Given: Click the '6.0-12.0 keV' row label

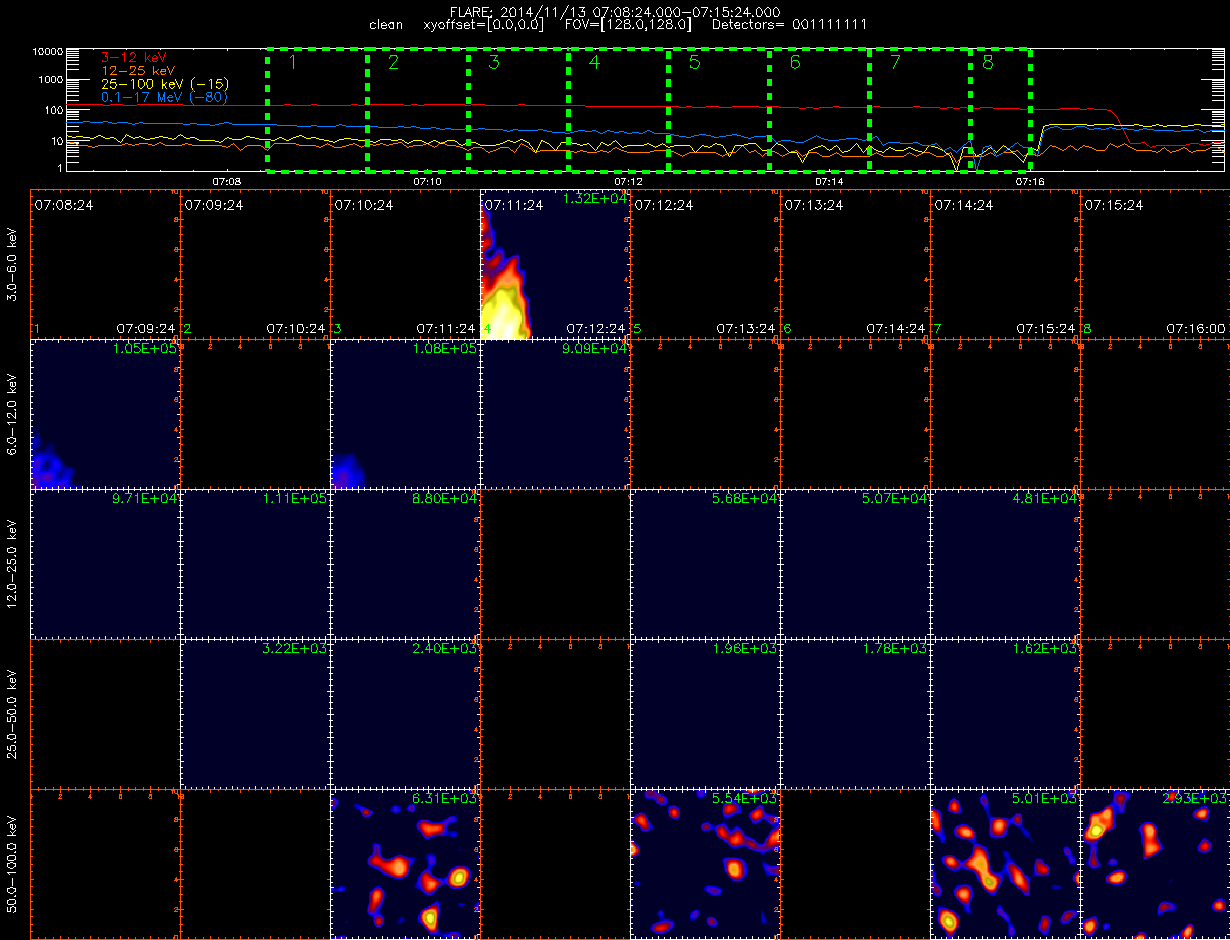Looking at the screenshot, I should (x=12, y=415).
